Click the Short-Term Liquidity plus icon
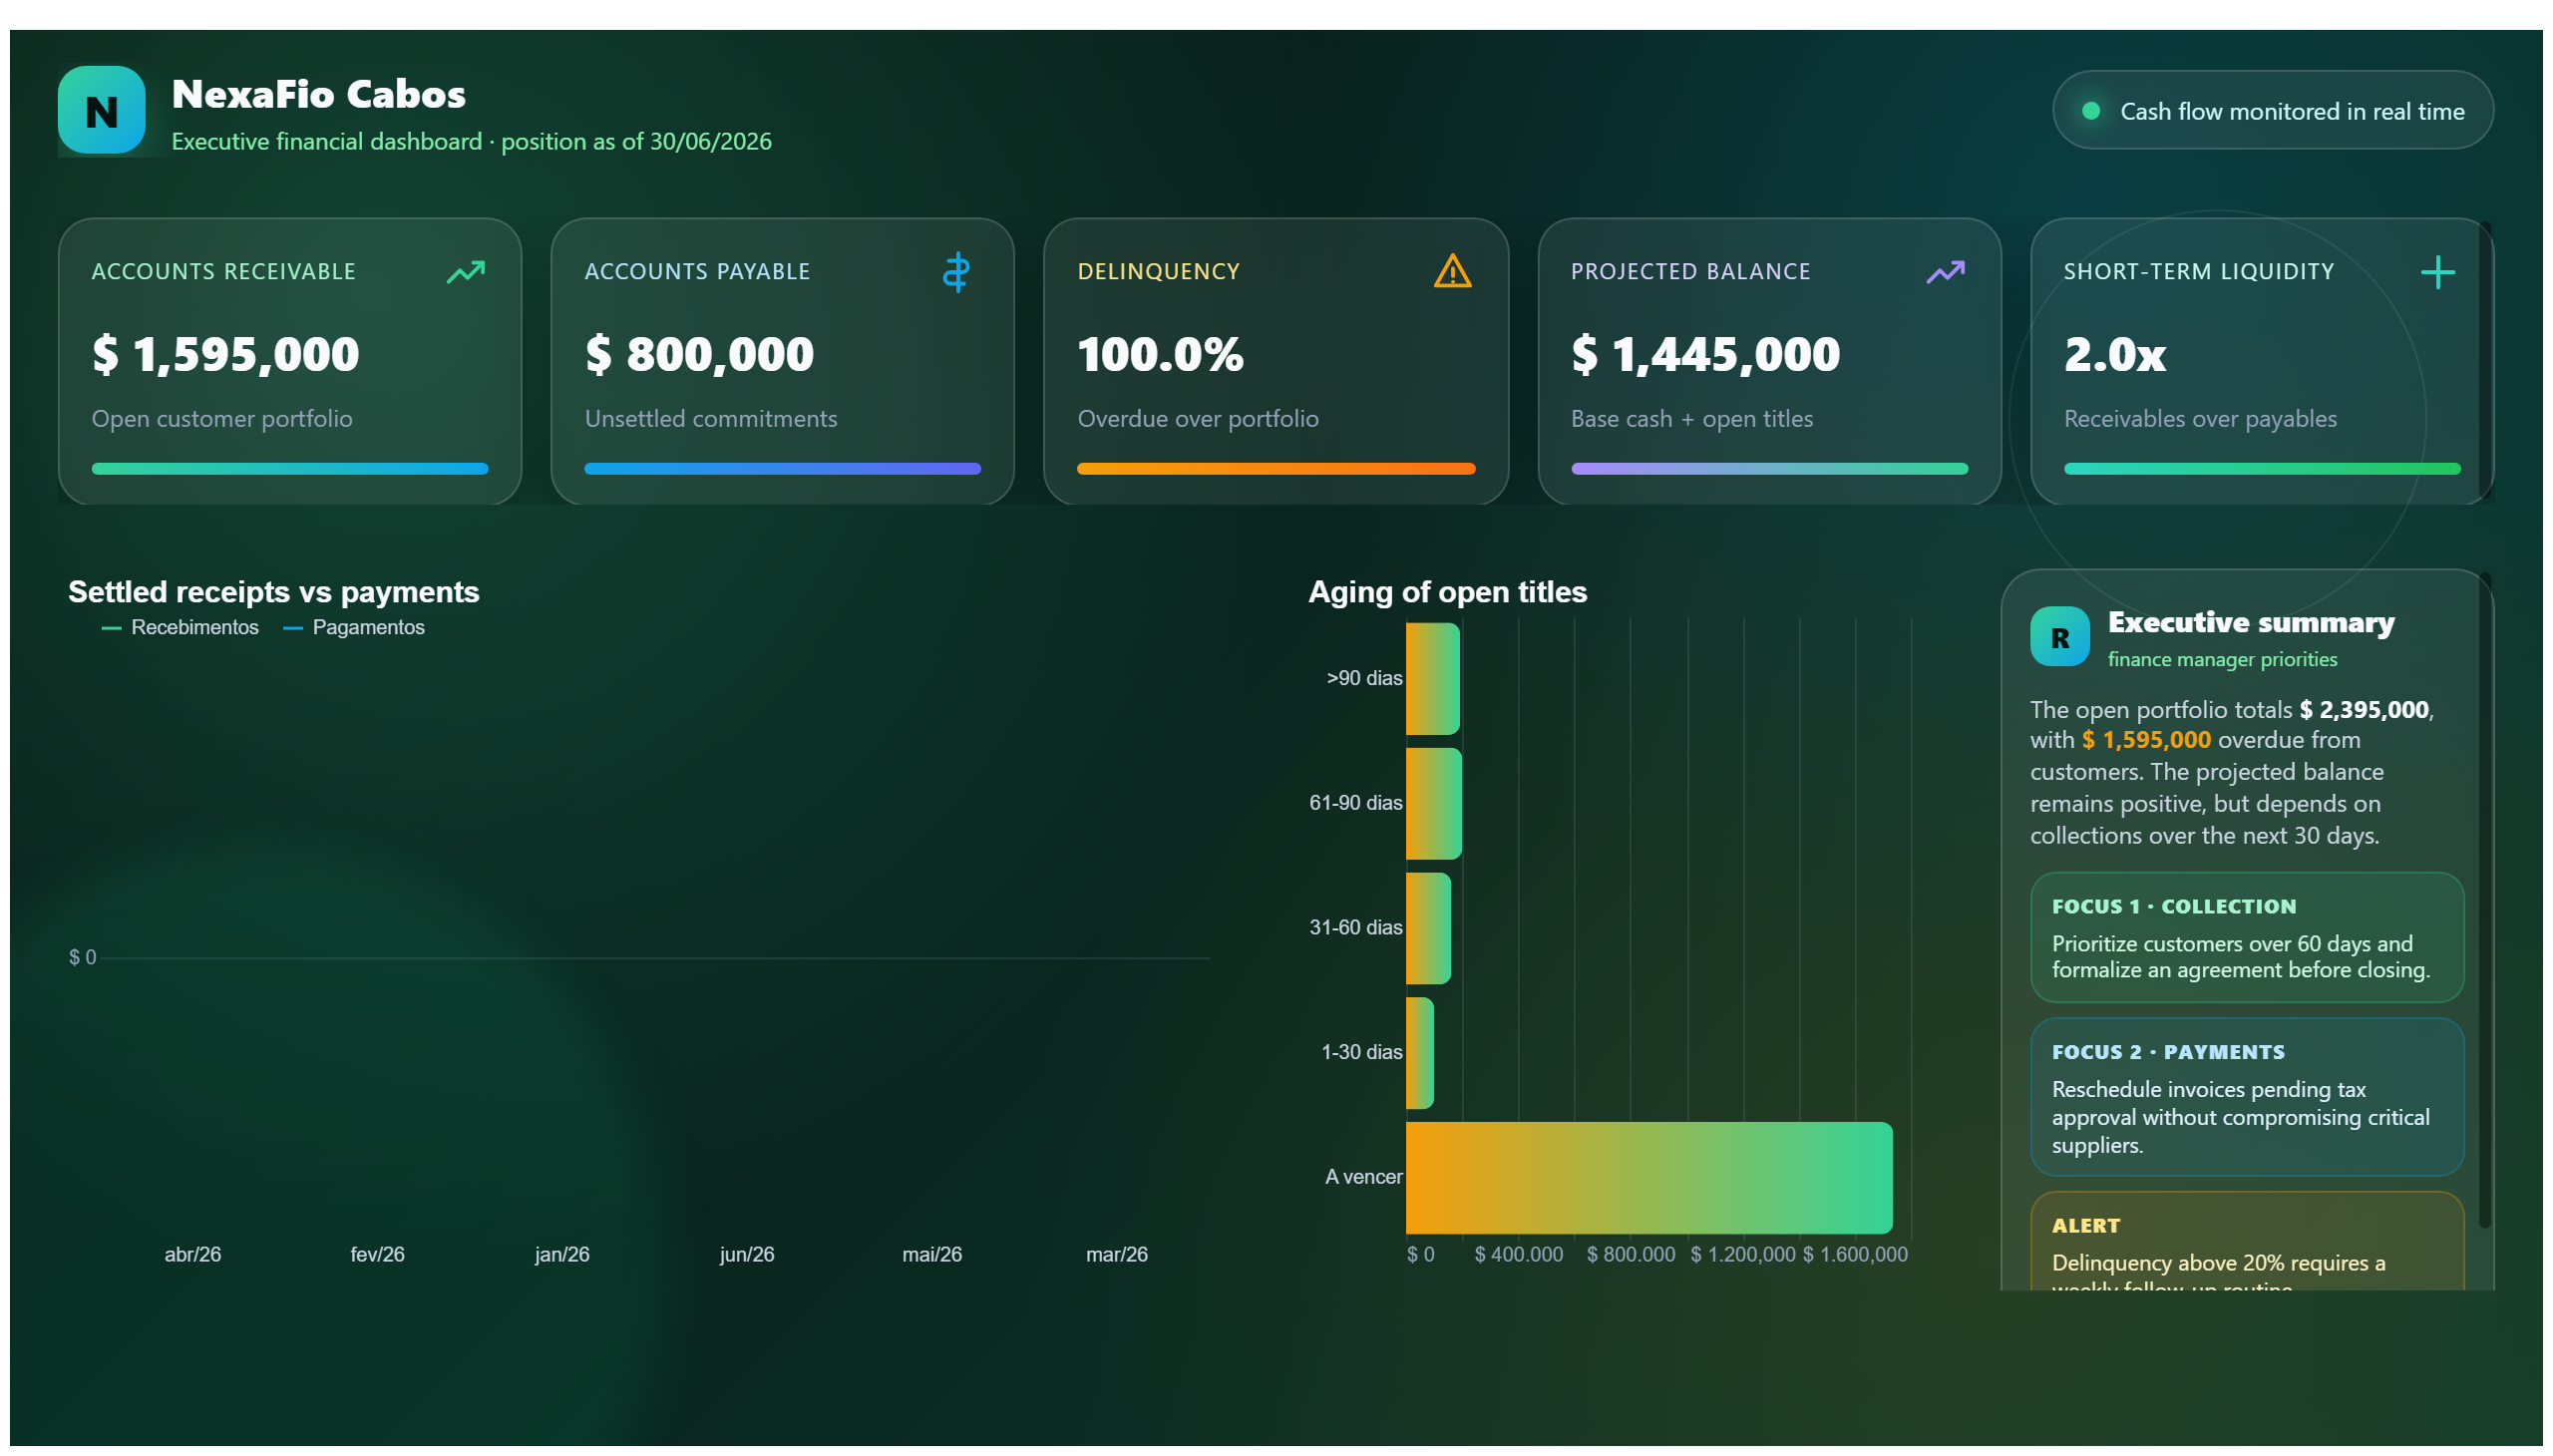This screenshot has width=2553, height=1456. [x=2437, y=272]
